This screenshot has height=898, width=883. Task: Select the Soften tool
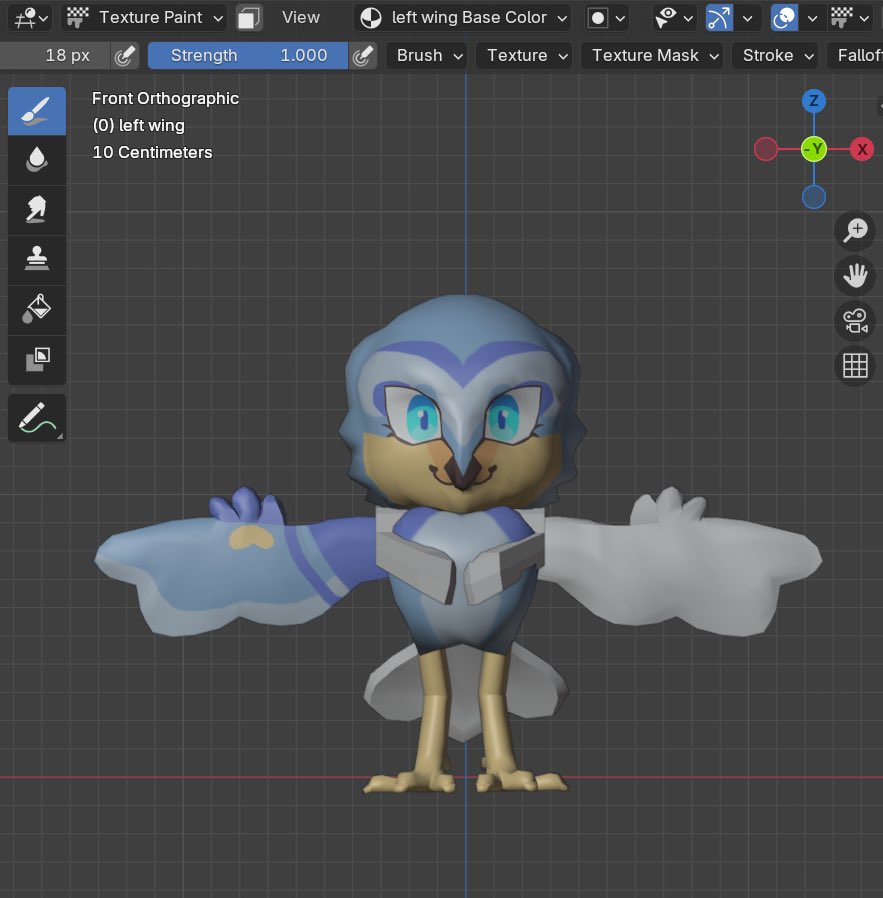(37, 160)
